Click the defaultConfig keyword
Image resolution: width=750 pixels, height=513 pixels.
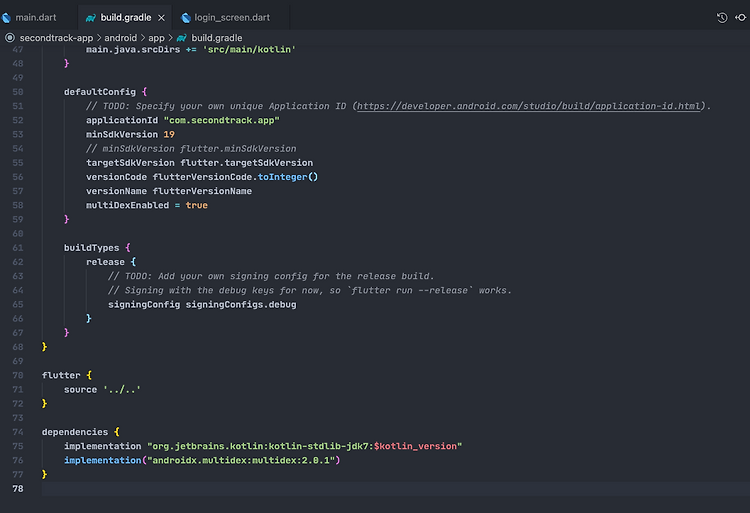pyautogui.click(x=100, y=92)
